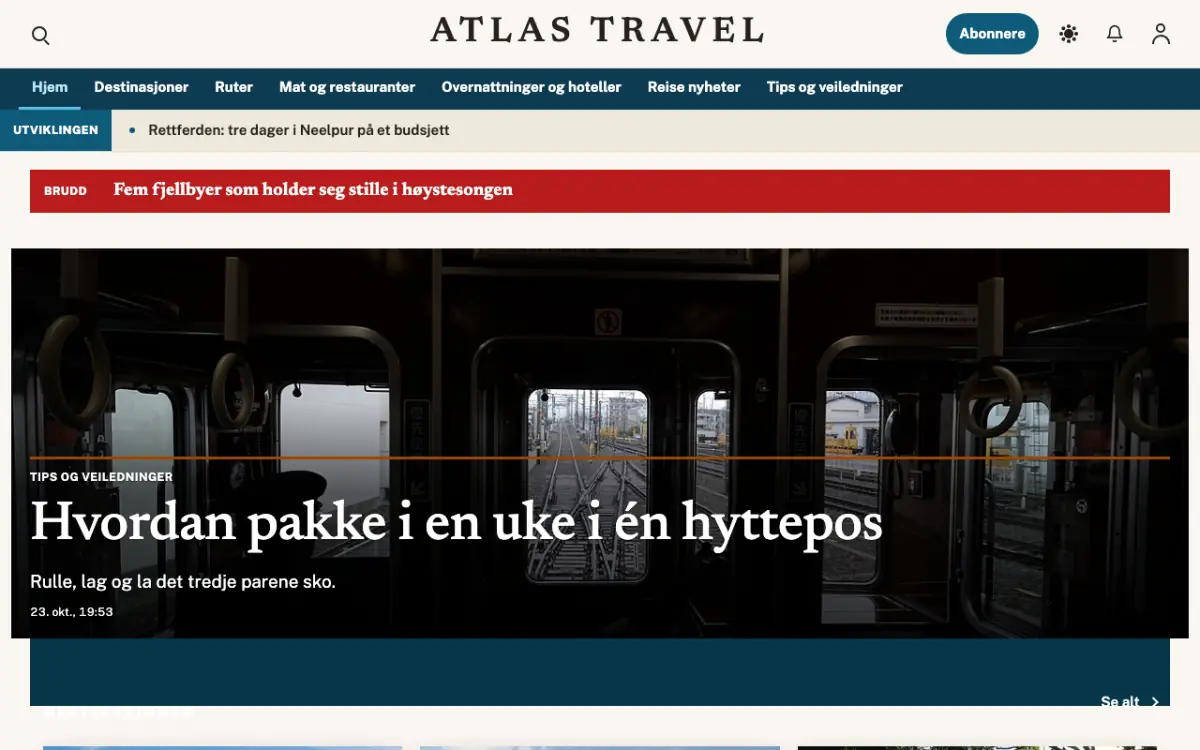This screenshot has width=1200, height=750.
Task: Go to the Atlas Travel logo homepage
Action: [x=597, y=30]
